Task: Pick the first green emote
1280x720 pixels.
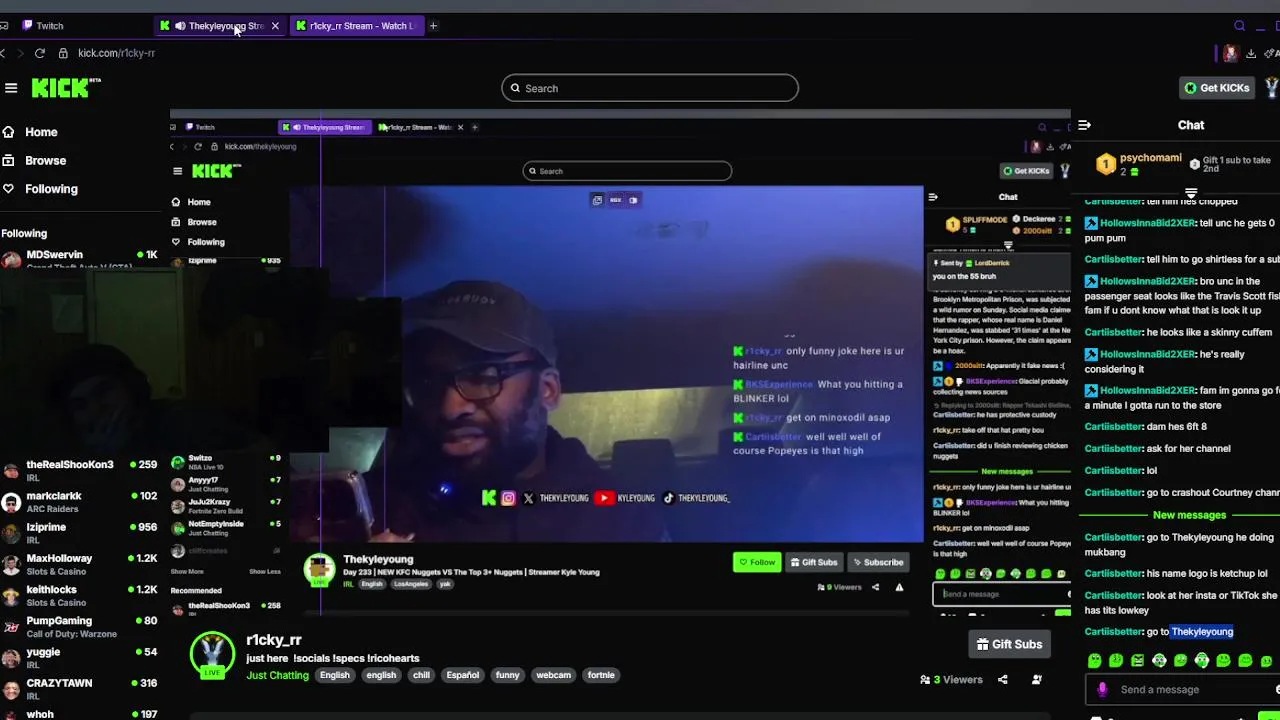Action: pos(1094,661)
